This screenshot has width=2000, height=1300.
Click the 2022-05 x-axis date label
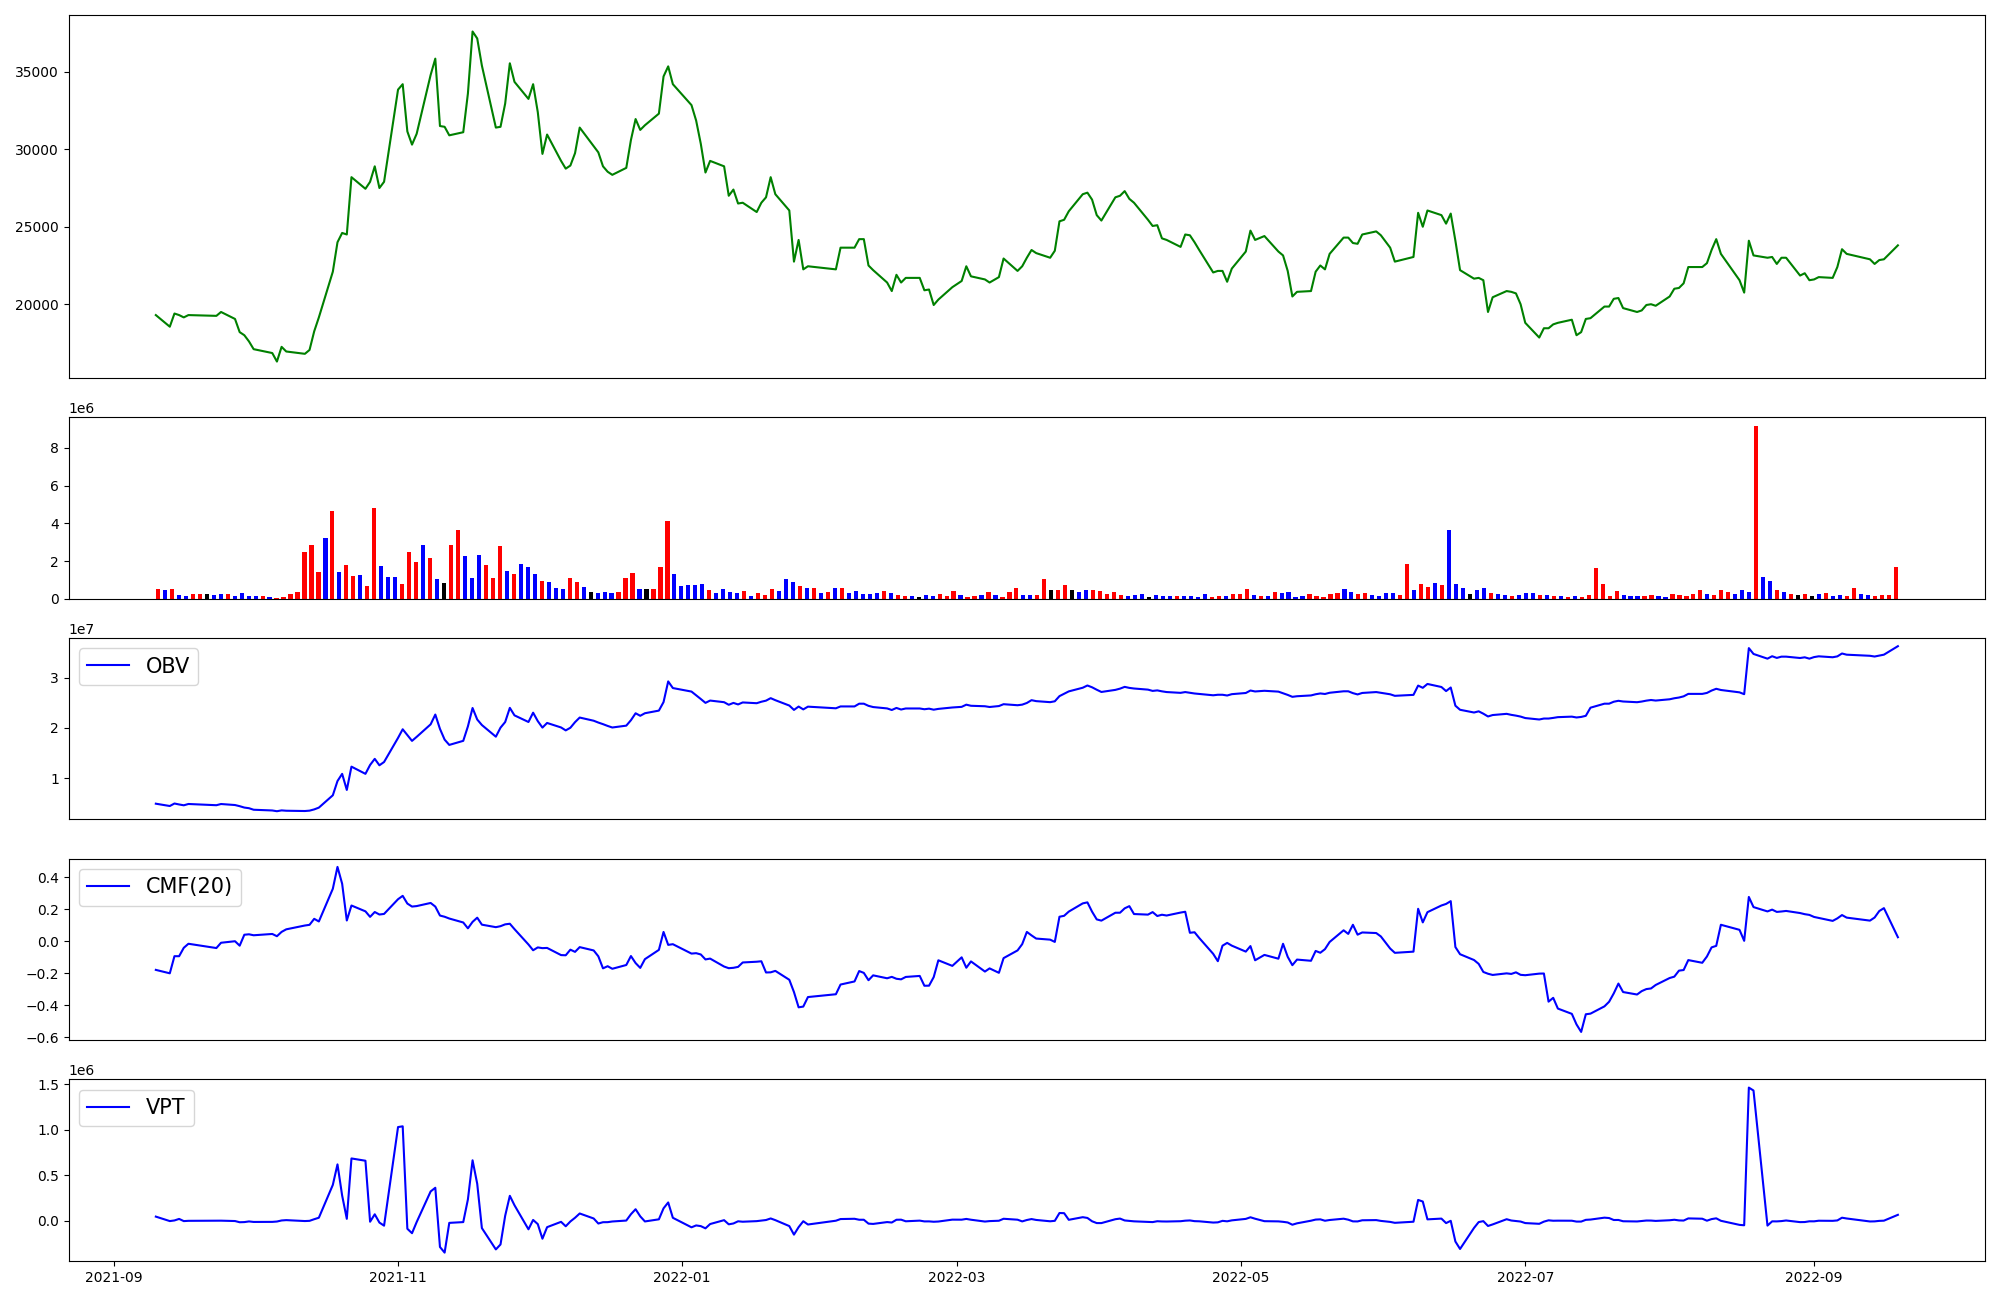(x=1241, y=1277)
